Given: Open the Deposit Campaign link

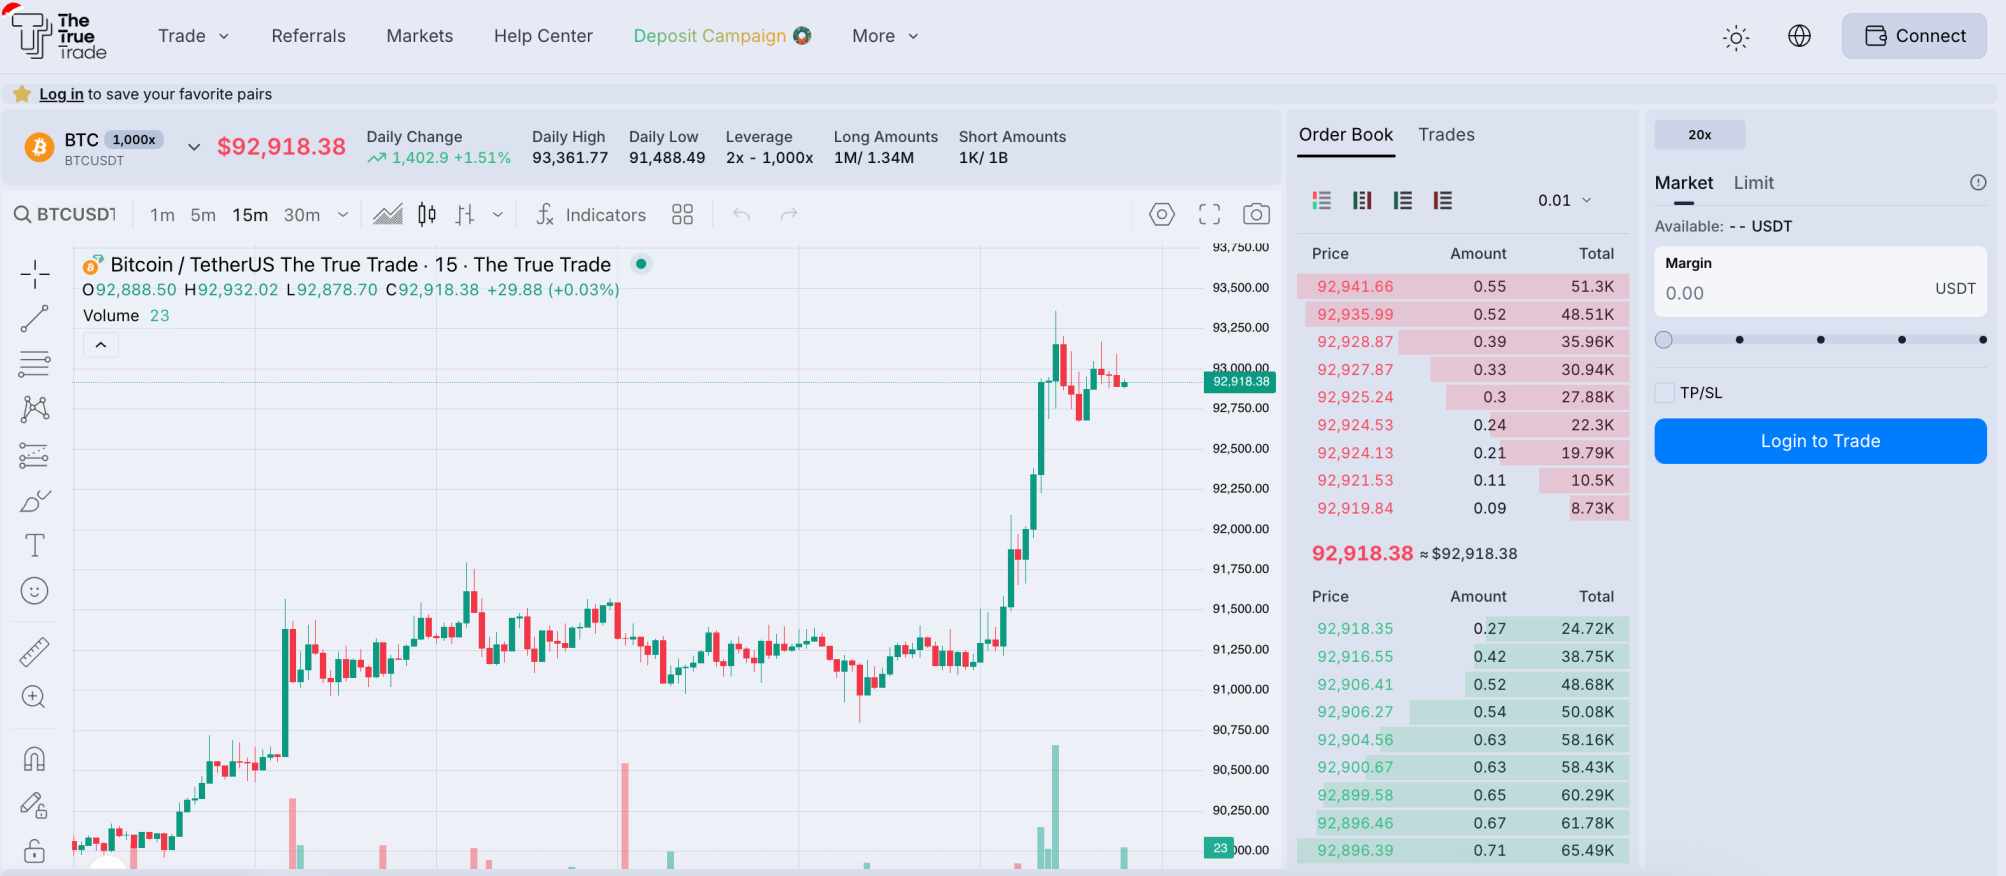Looking at the screenshot, I should pos(722,36).
